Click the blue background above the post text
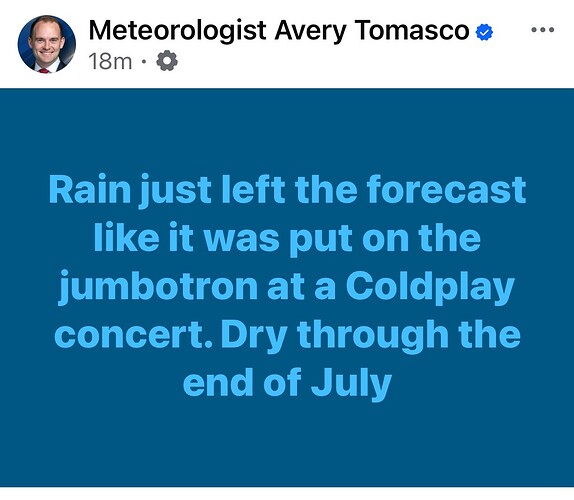This screenshot has height=500, width=574. point(287,130)
